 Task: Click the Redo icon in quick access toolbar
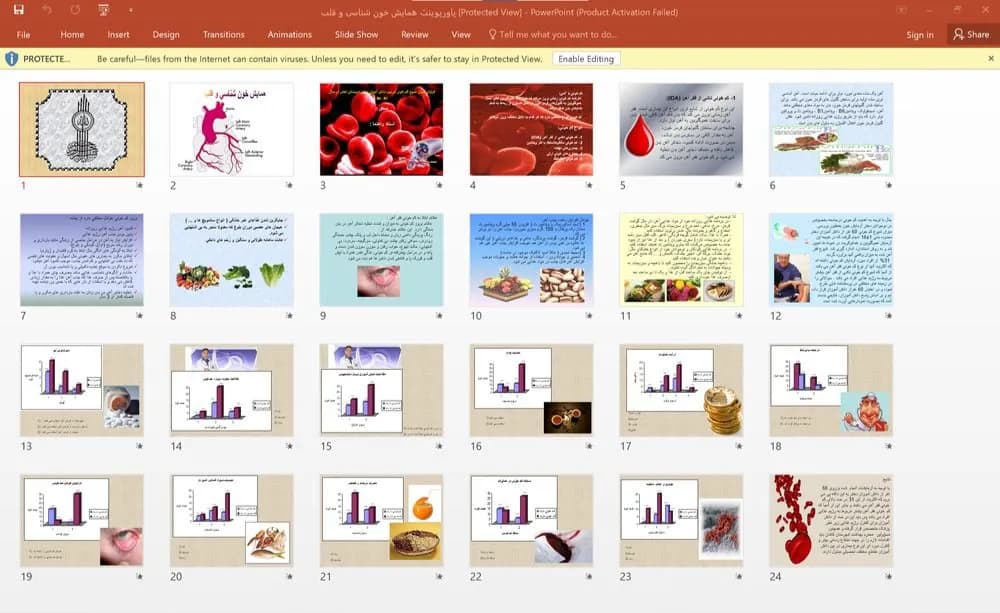coord(75,10)
